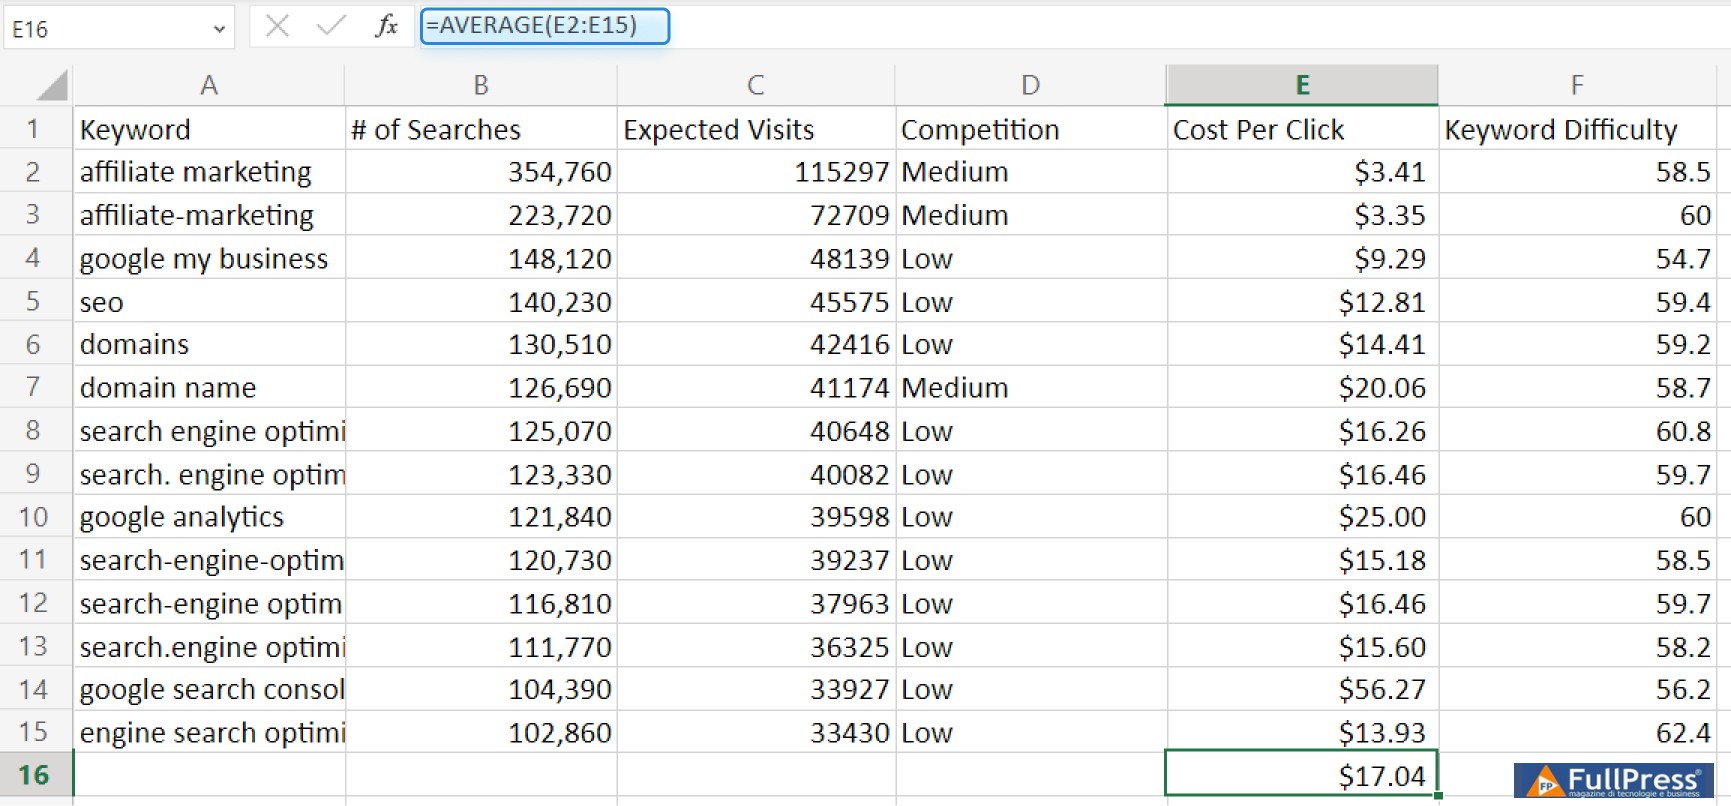
Task: Select the 'domain name' keyword cell
Action: click(209, 387)
